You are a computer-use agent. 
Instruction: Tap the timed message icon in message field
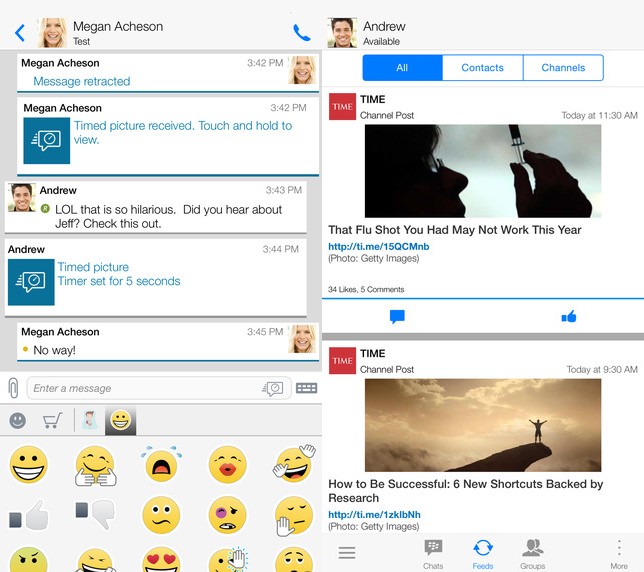pos(273,388)
